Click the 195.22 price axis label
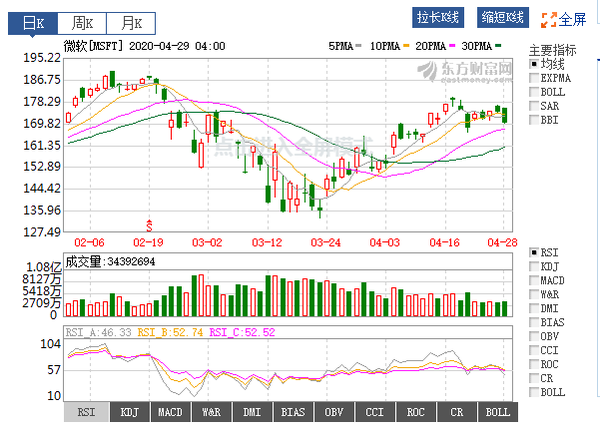This screenshot has height=430, width=600. click(42, 58)
